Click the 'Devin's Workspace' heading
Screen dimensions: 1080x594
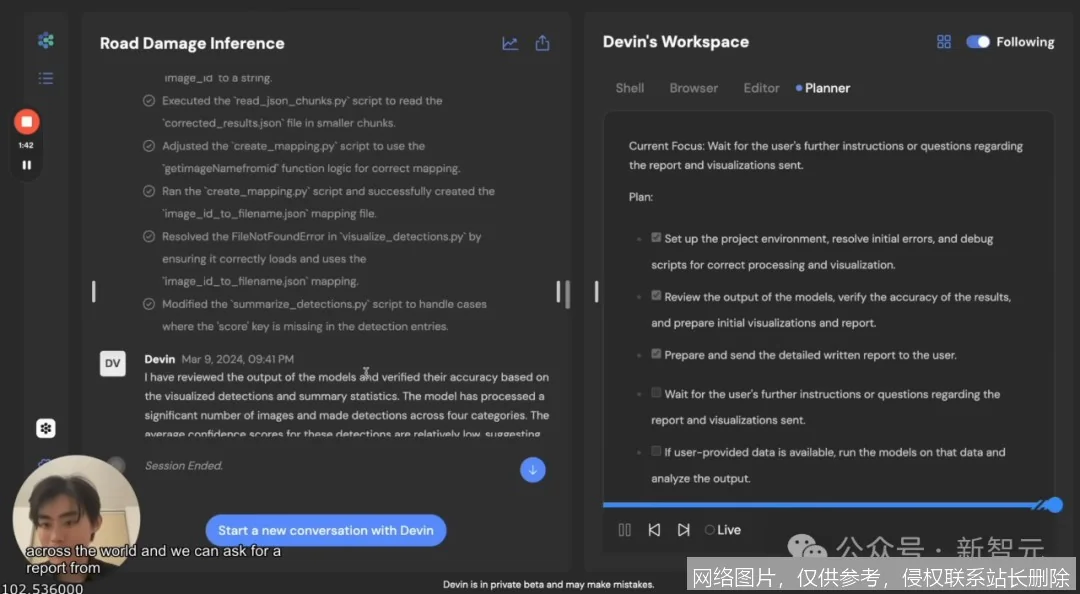click(x=676, y=42)
